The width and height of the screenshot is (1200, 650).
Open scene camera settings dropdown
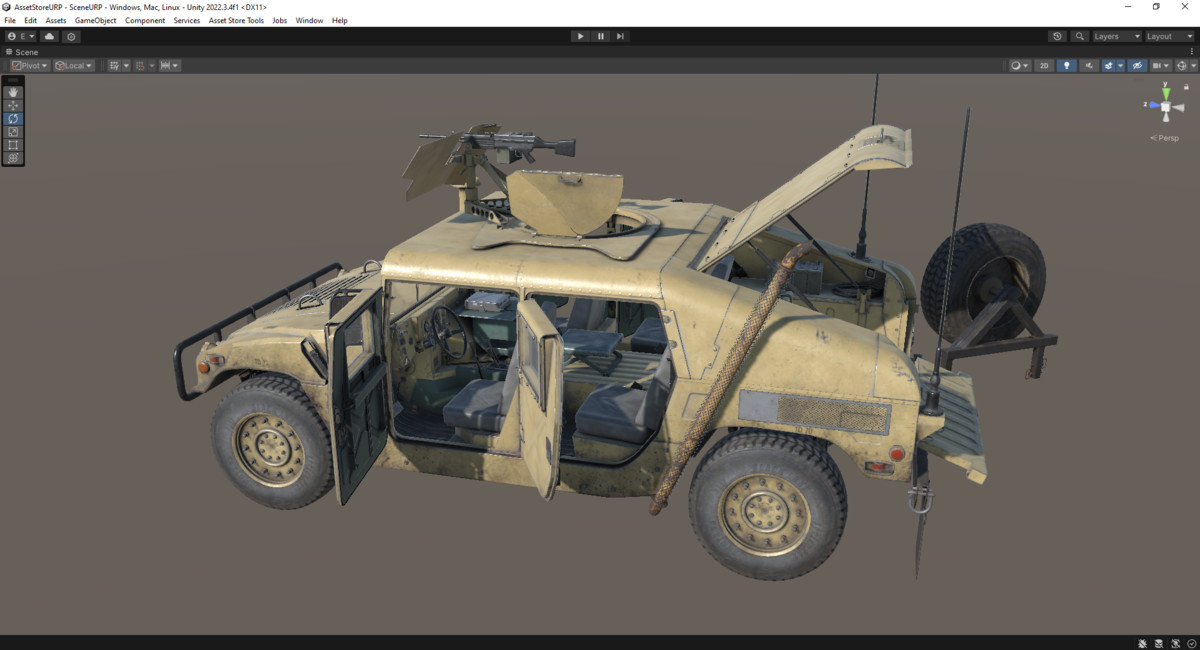click(x=1161, y=65)
